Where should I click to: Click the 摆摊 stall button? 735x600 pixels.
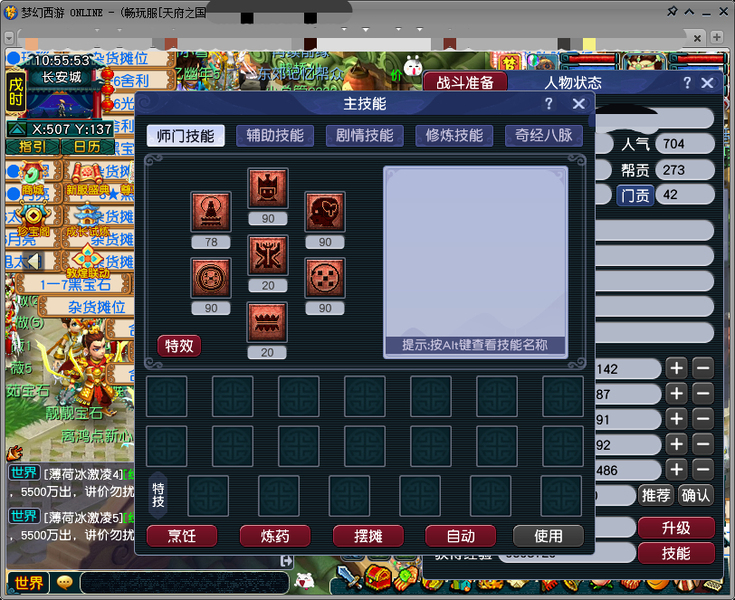(368, 536)
